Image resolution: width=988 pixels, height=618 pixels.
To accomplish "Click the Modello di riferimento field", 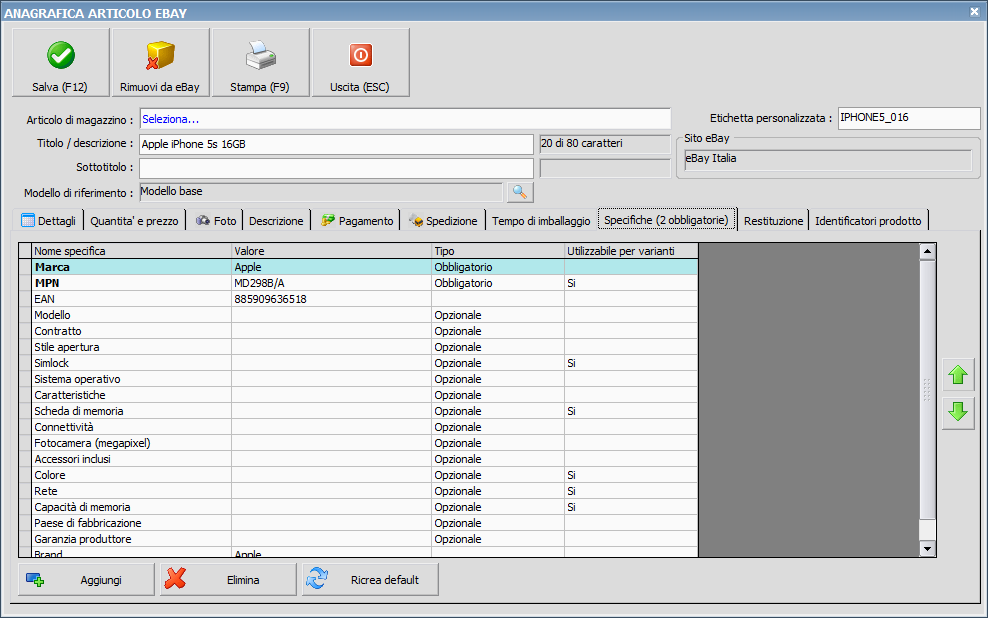I will click(x=321, y=192).
